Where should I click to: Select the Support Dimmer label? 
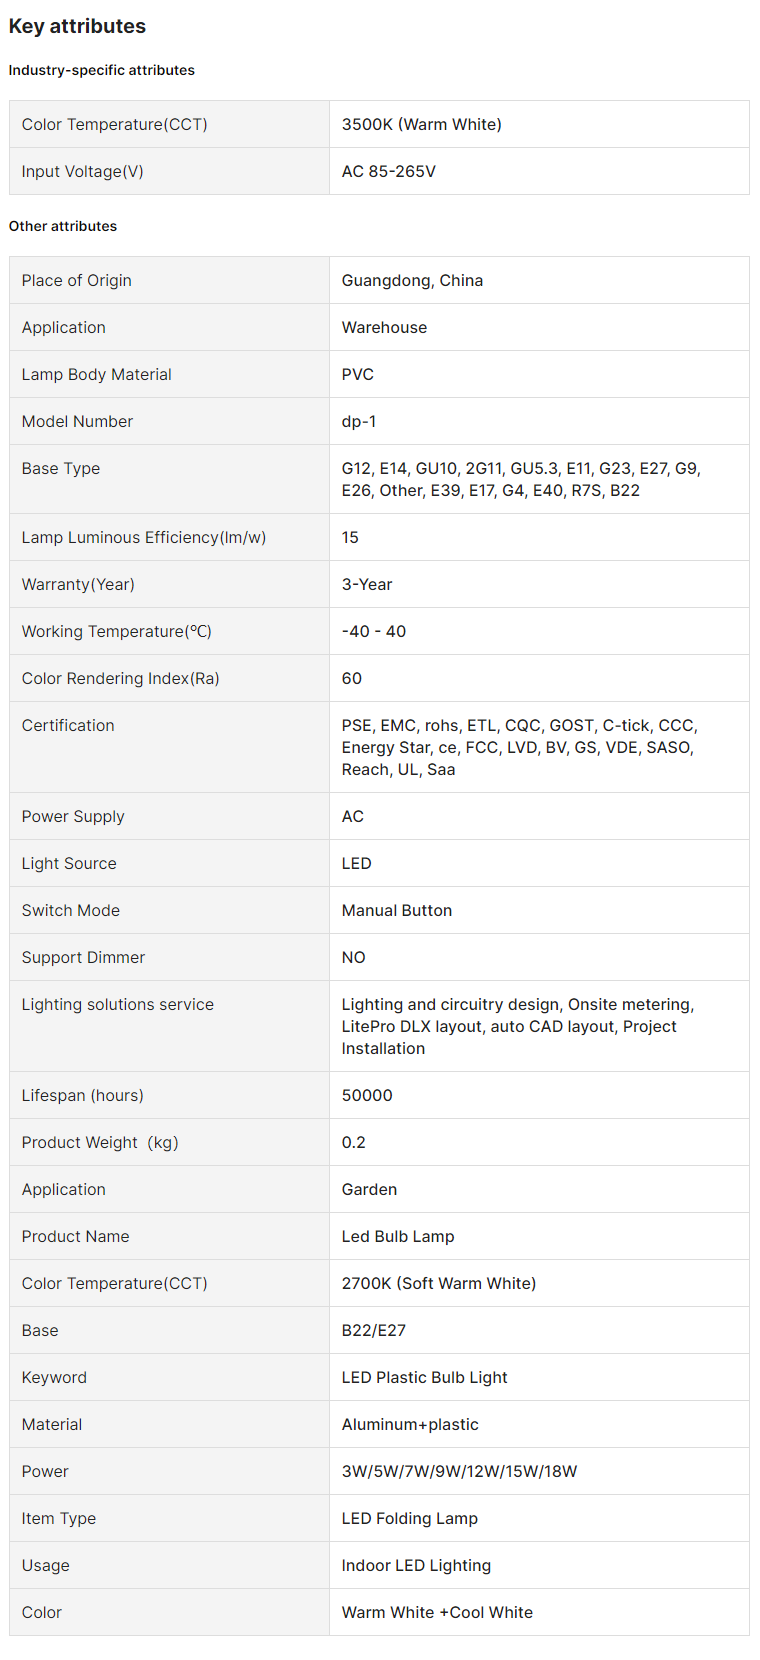[83, 957]
